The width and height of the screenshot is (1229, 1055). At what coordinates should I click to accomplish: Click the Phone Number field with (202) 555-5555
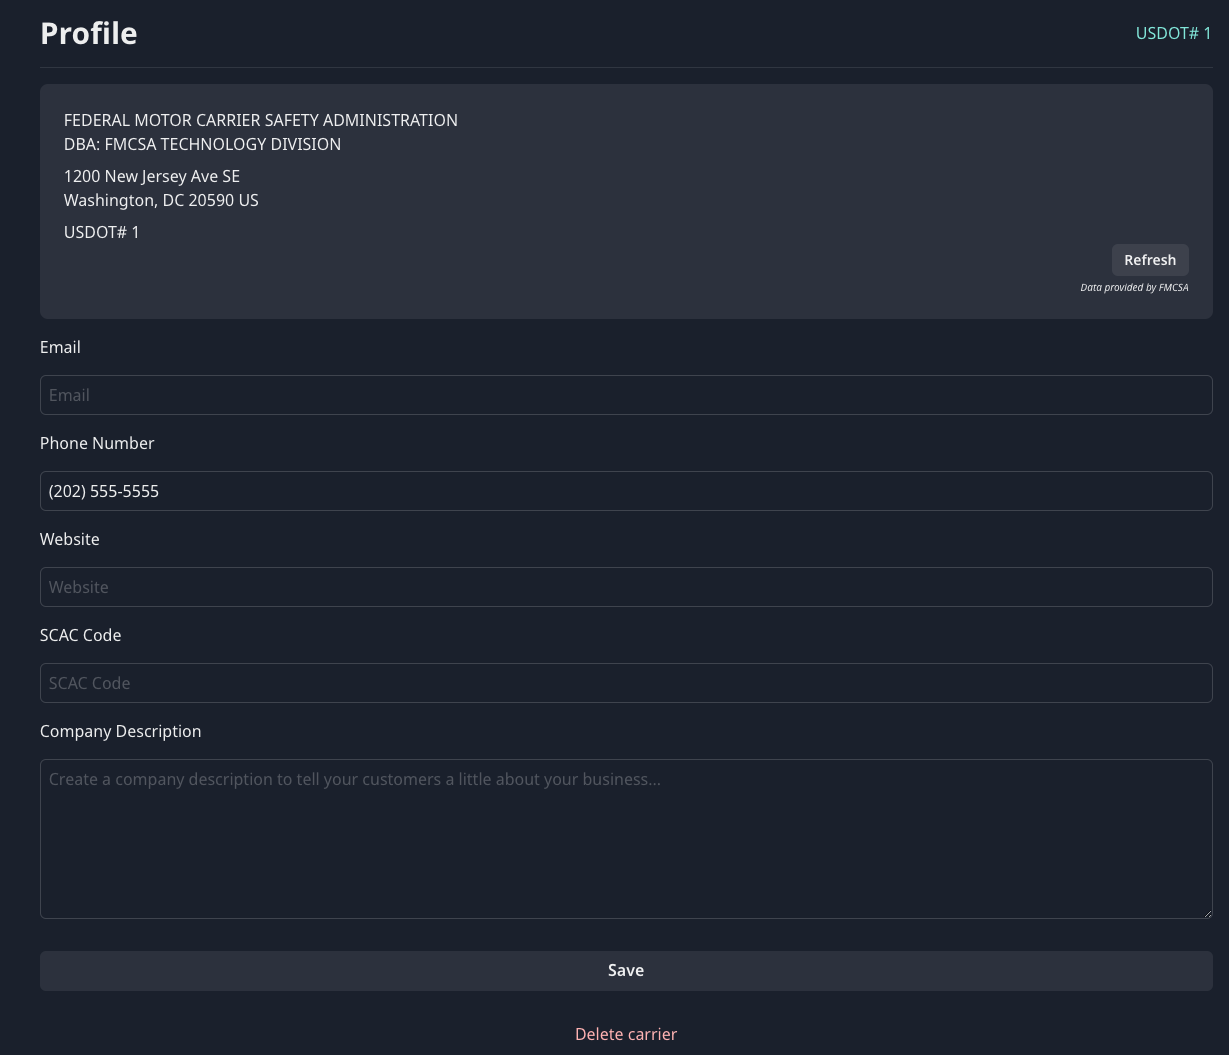[626, 491]
